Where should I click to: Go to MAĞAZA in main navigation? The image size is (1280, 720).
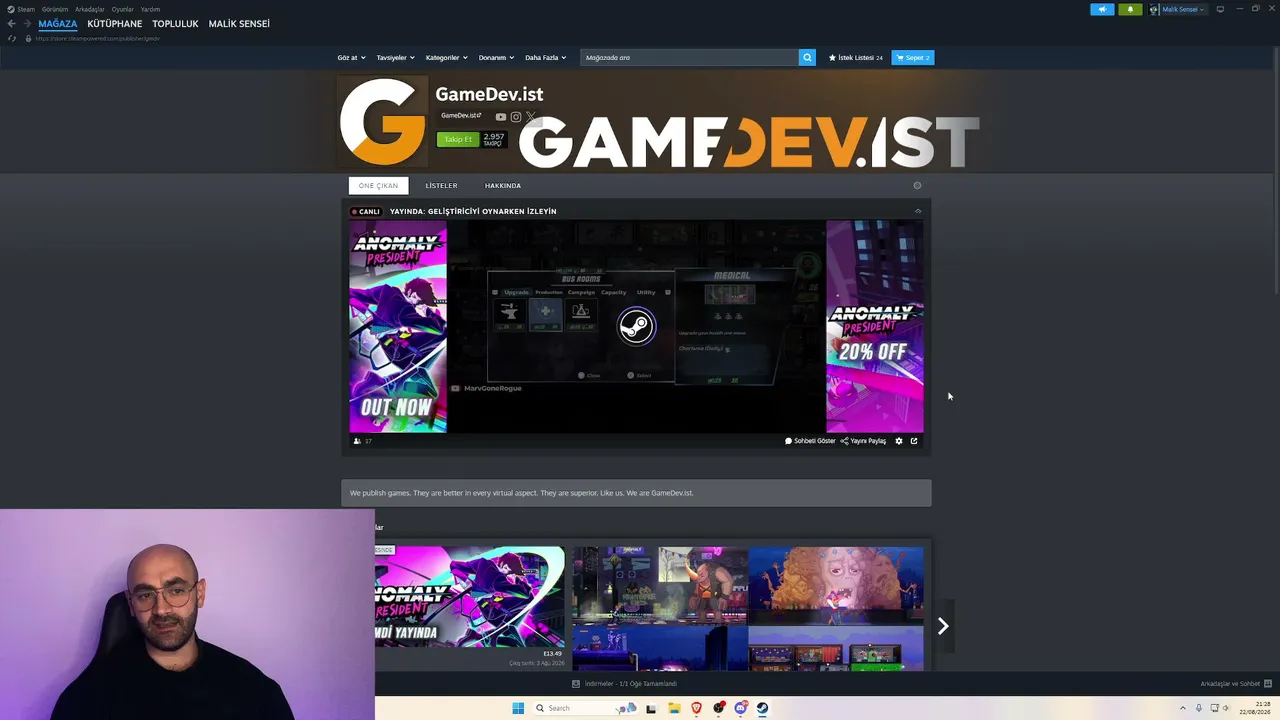click(x=58, y=24)
